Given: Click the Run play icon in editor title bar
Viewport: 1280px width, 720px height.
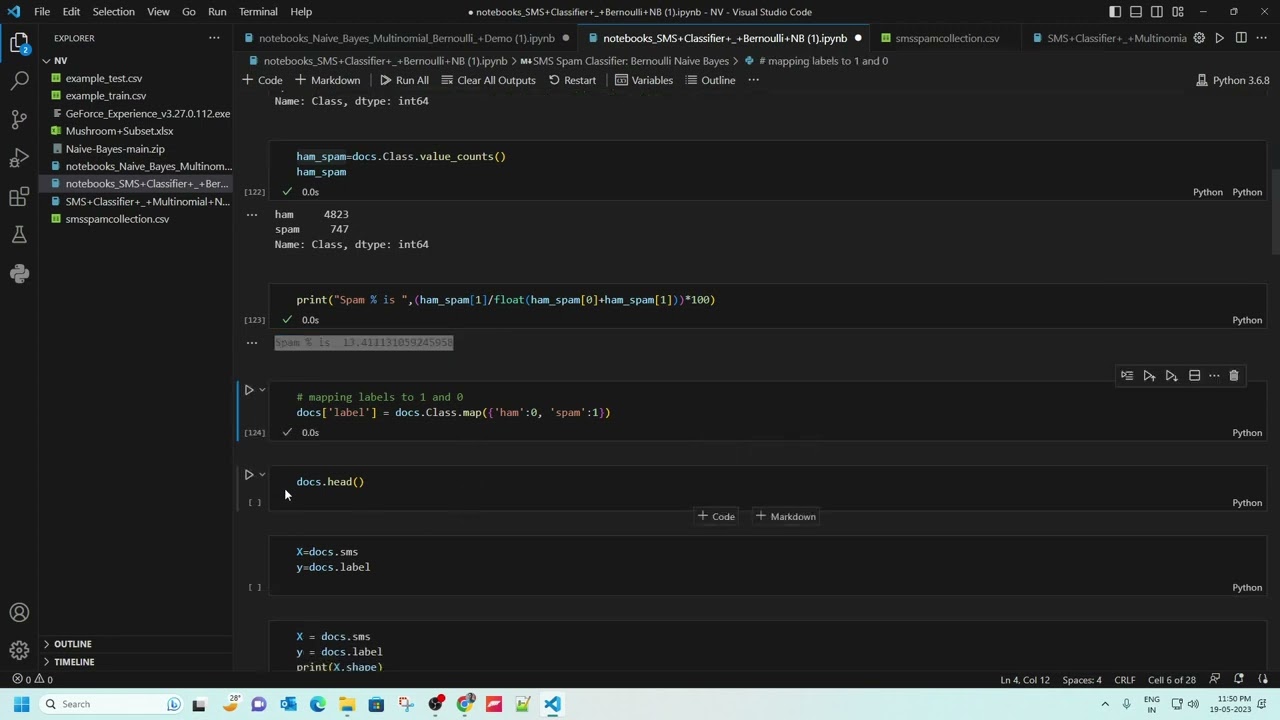Looking at the screenshot, I should [1219, 38].
